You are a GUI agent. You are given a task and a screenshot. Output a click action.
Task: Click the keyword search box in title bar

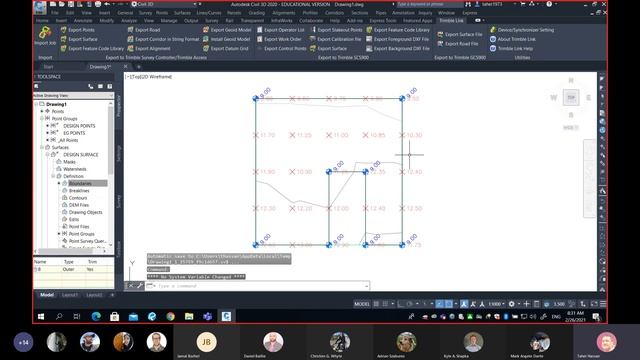(429, 4)
